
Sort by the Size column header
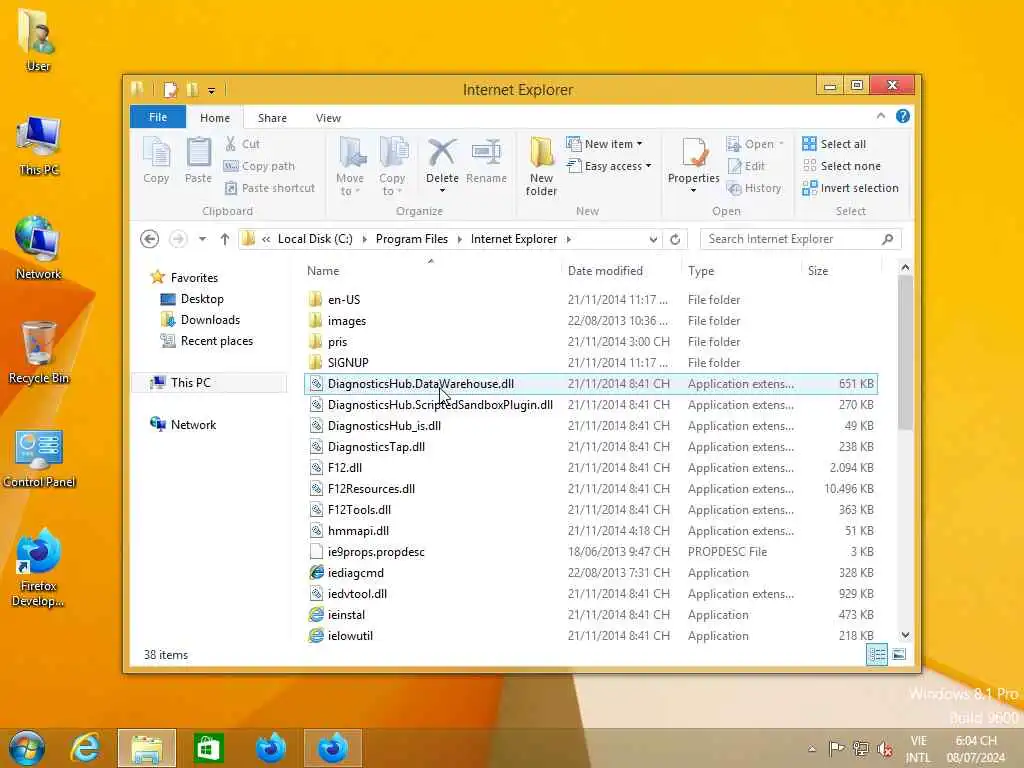pyautogui.click(x=840, y=270)
